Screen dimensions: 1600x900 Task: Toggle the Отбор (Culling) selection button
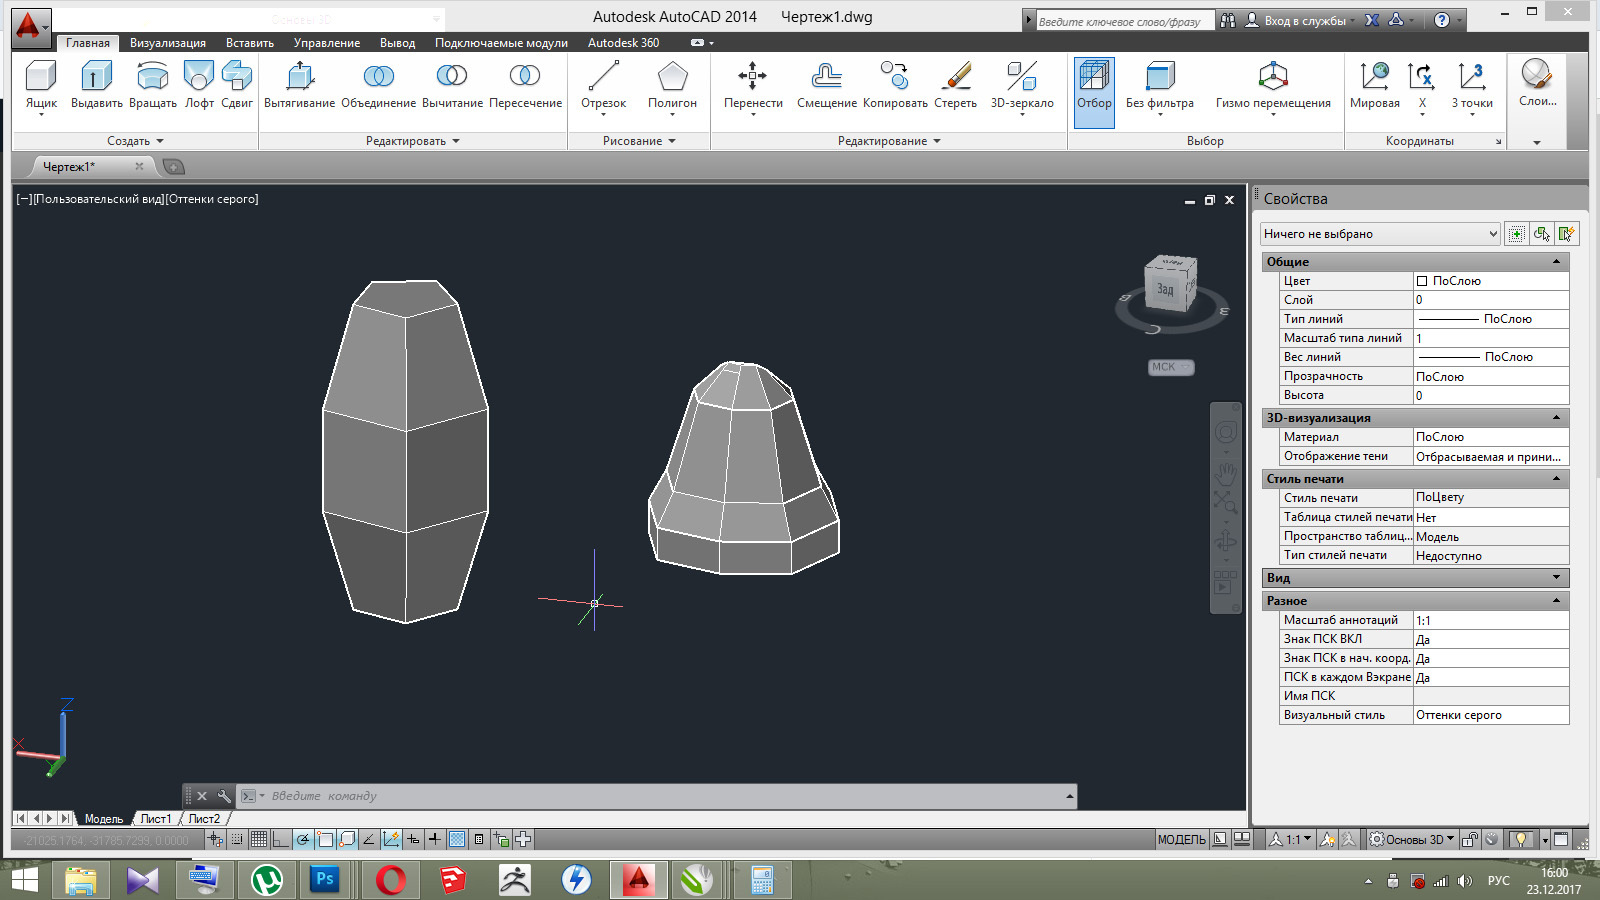pos(1094,91)
